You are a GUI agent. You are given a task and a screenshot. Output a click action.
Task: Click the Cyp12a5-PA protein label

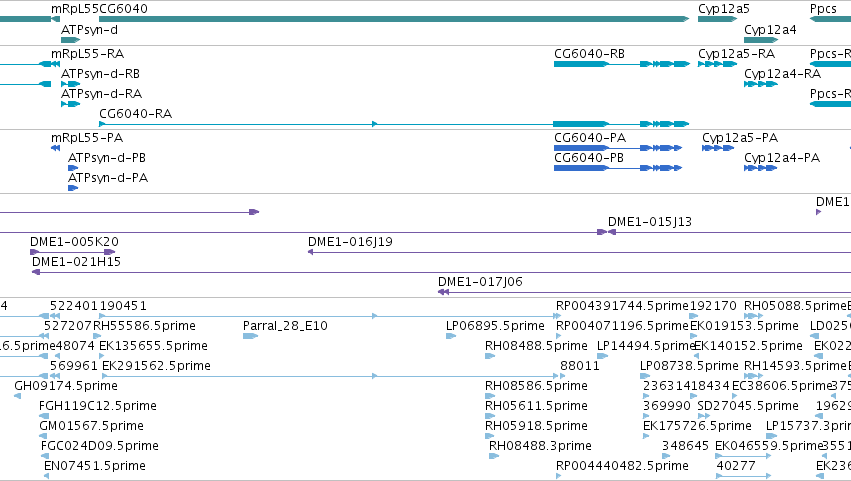pyautogui.click(x=740, y=138)
